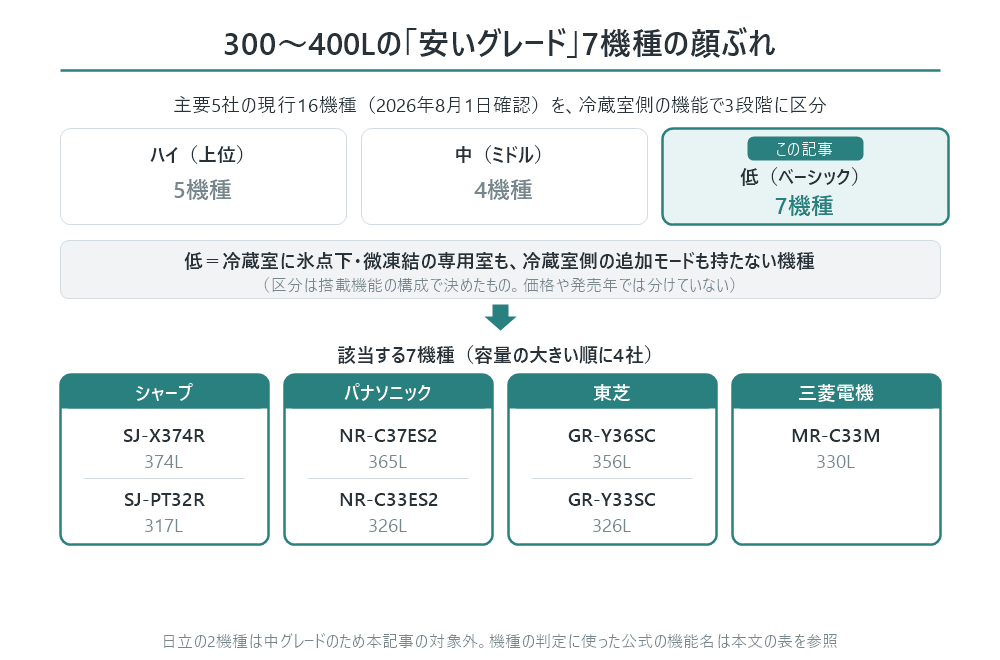Click the シャープ card header
Screen dimensions: 1000x660
click(165, 392)
